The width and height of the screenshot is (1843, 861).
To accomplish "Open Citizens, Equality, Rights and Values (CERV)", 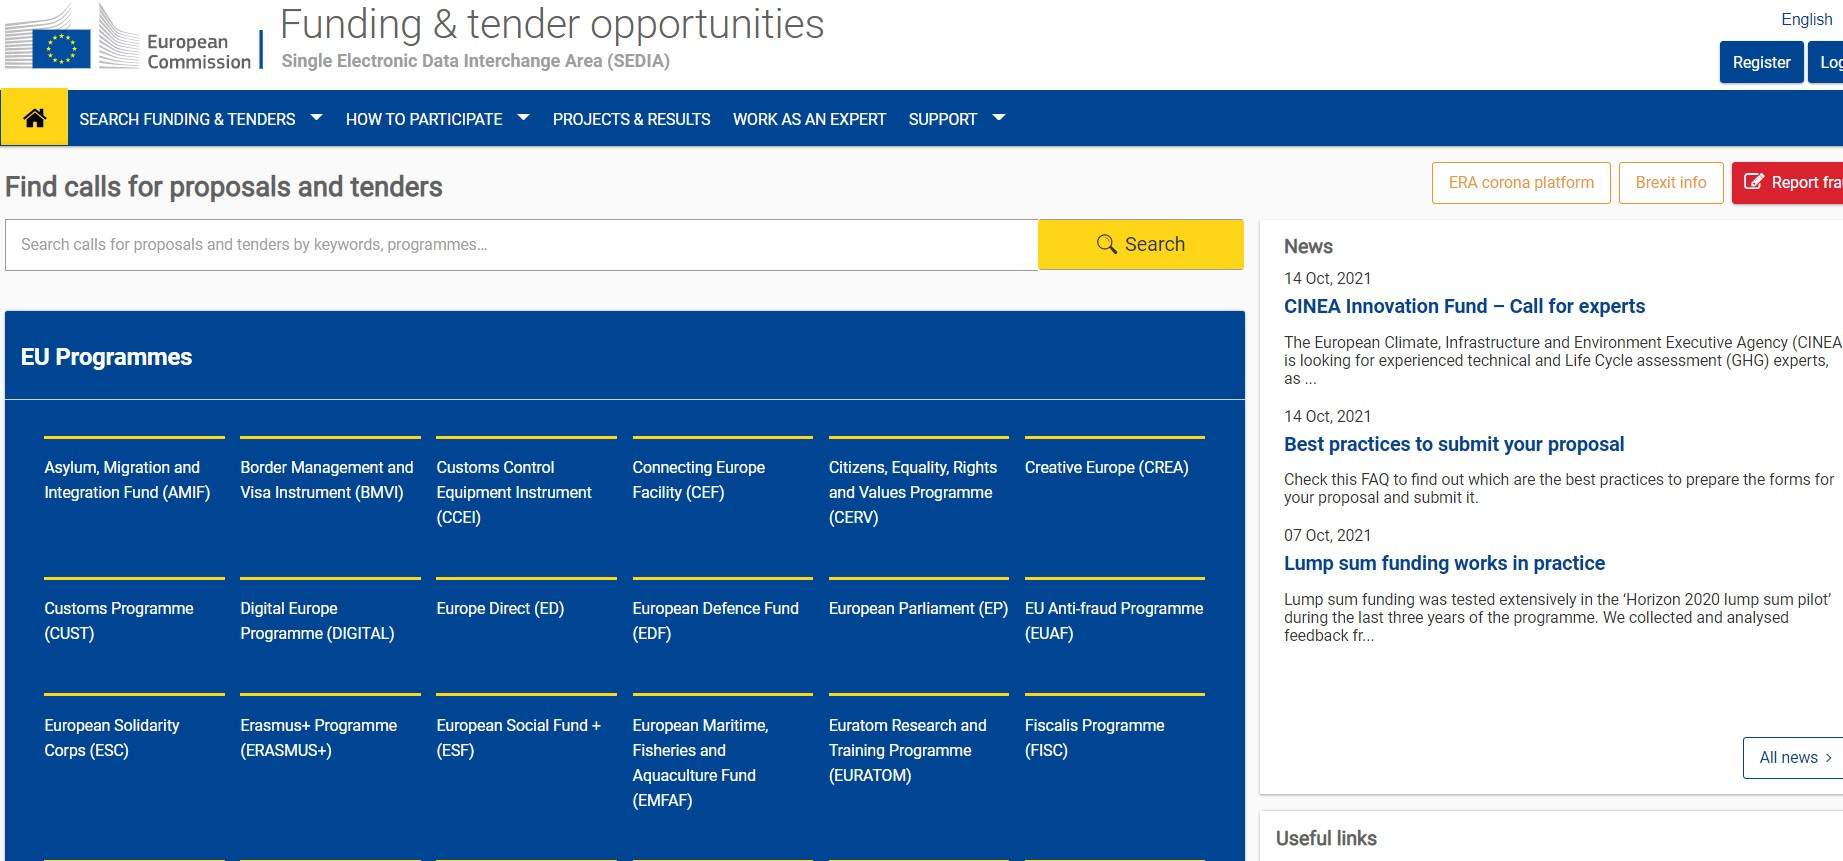I will tap(913, 492).
